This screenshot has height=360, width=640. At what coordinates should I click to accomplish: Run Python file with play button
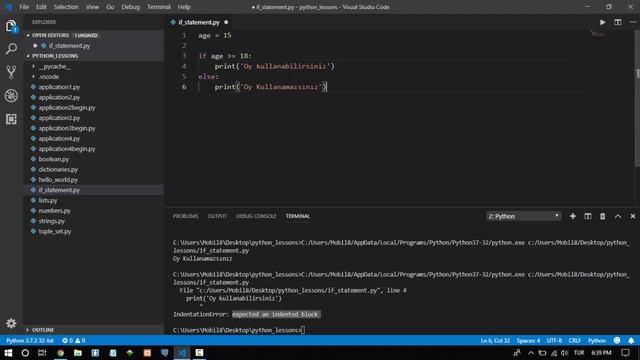(x=602, y=22)
